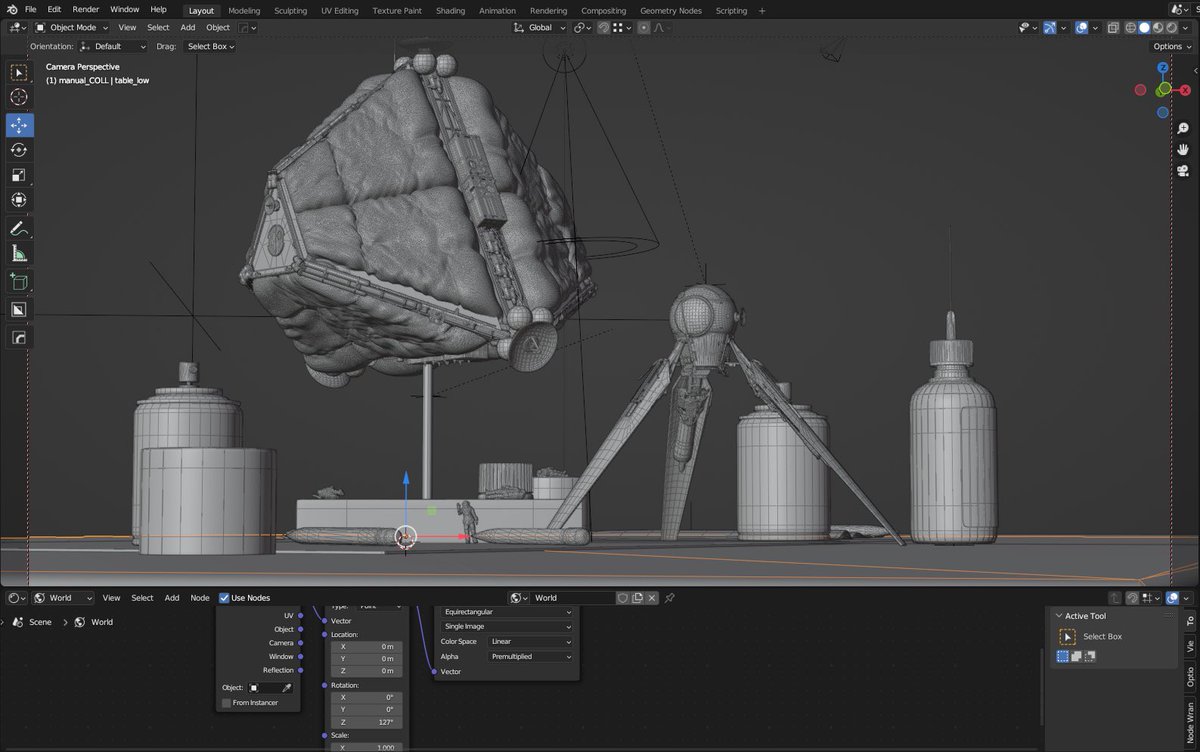Open the World shader type dropdown
Viewport: 1200px width, 752px height.
[x=64, y=598]
